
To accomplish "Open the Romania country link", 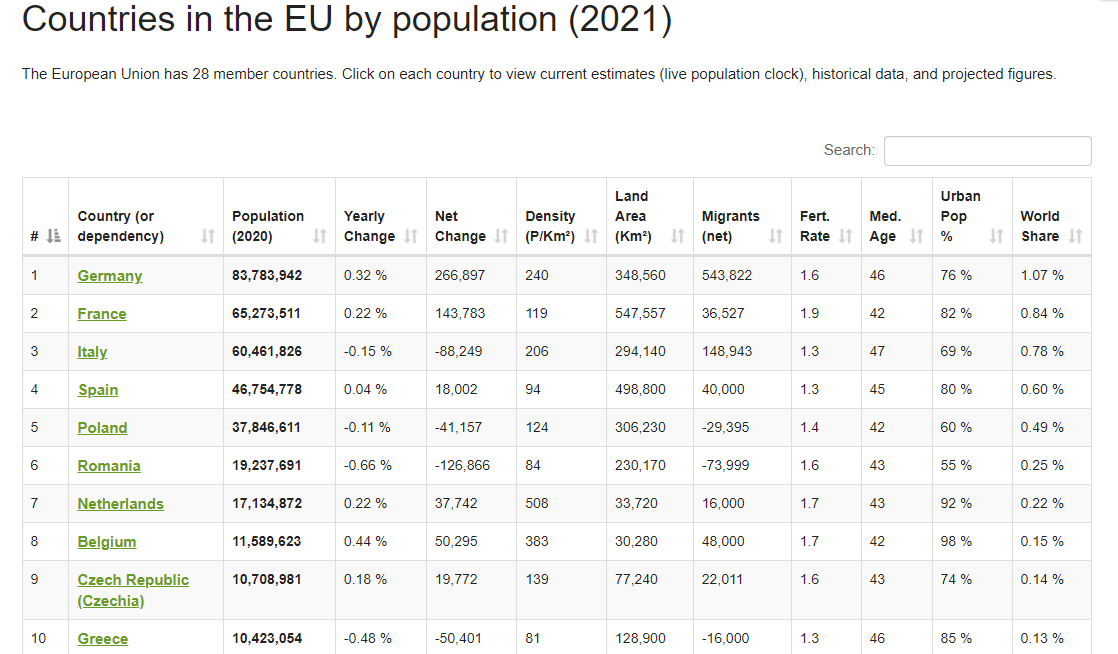I will pos(108,465).
